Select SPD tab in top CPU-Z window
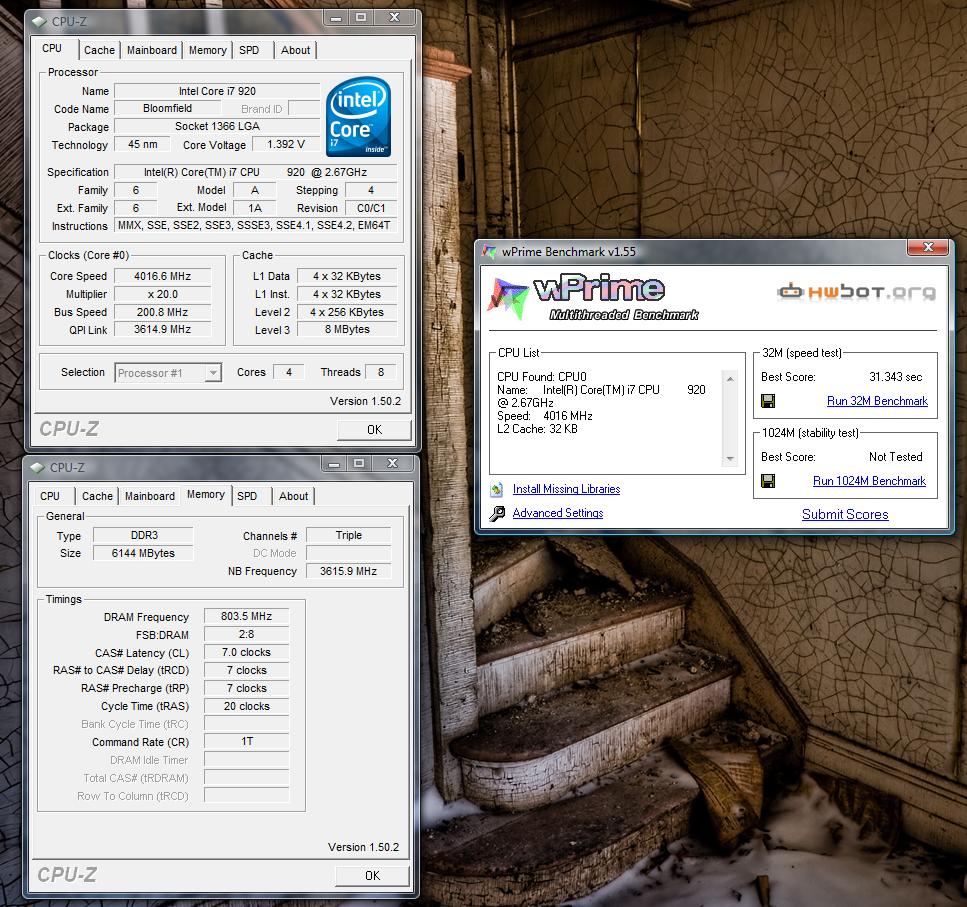967x907 pixels. [249, 50]
